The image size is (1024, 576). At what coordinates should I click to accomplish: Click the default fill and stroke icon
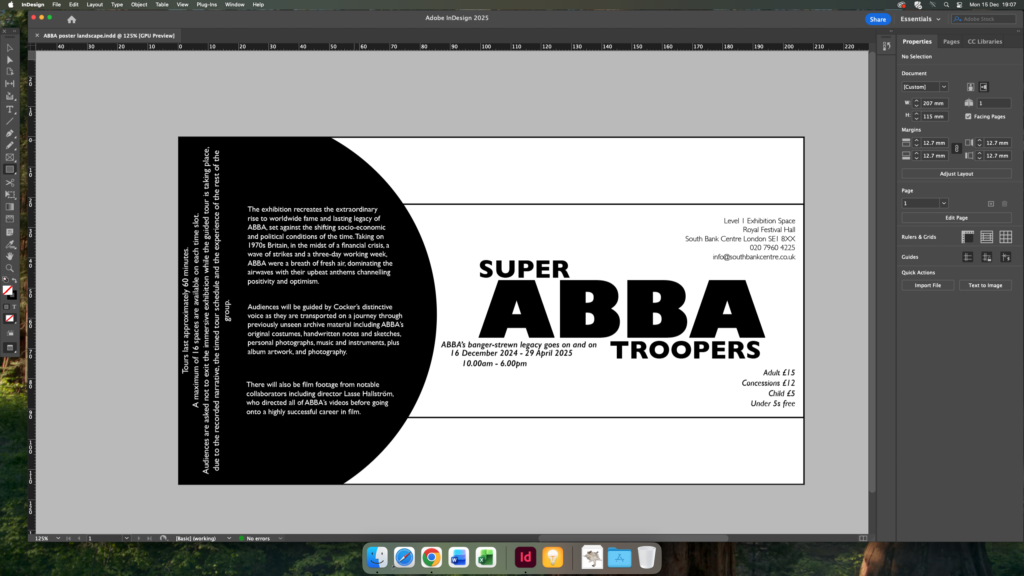5,280
